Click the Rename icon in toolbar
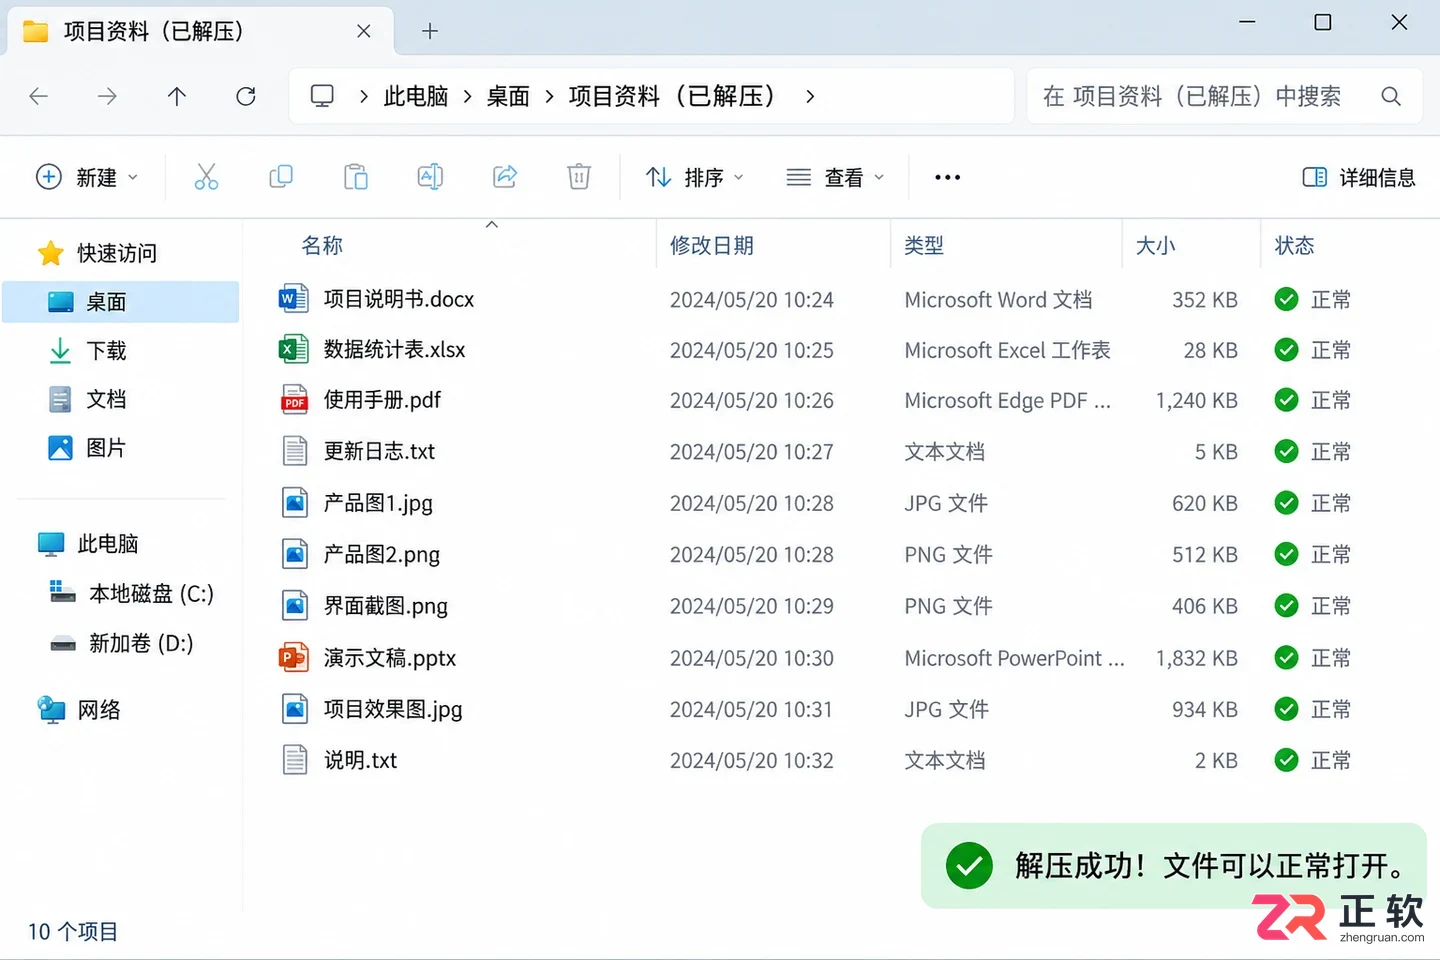The image size is (1440, 960). point(430,177)
